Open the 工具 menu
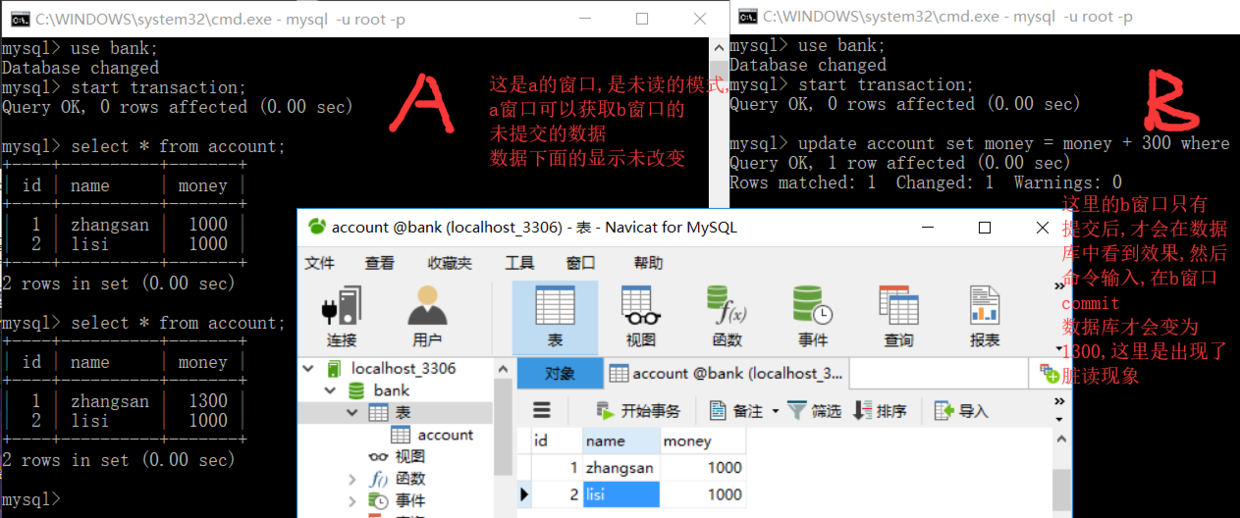The height and width of the screenshot is (518, 1240). pyautogui.click(x=519, y=263)
